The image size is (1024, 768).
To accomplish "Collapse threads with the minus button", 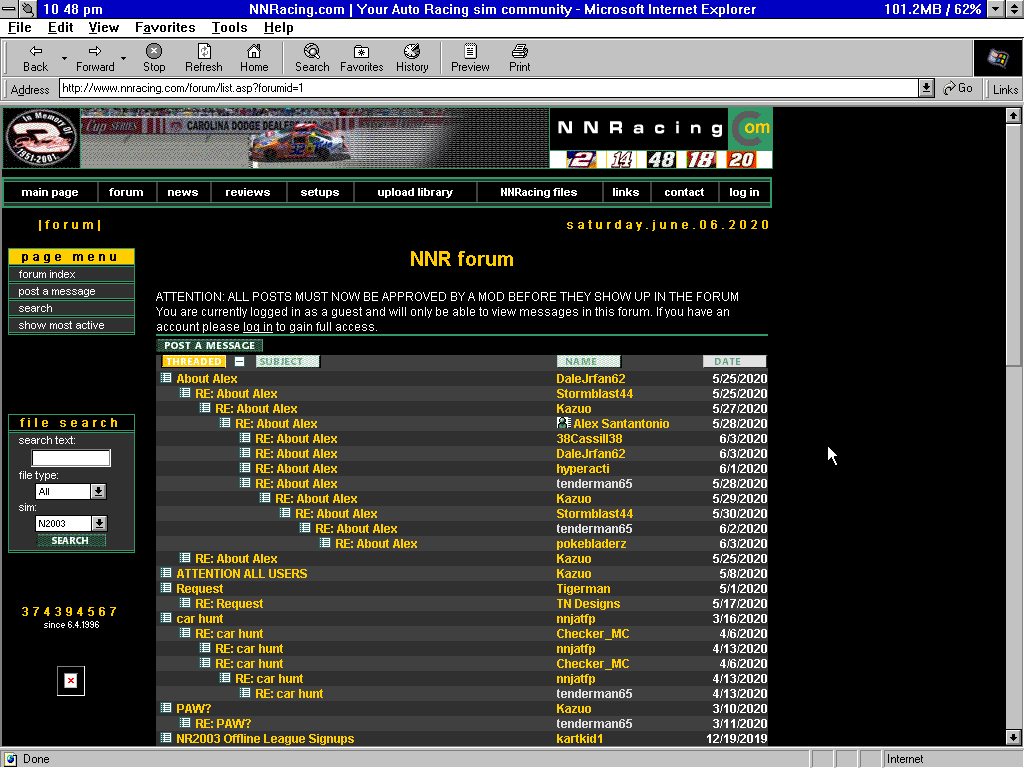I will click(240, 361).
